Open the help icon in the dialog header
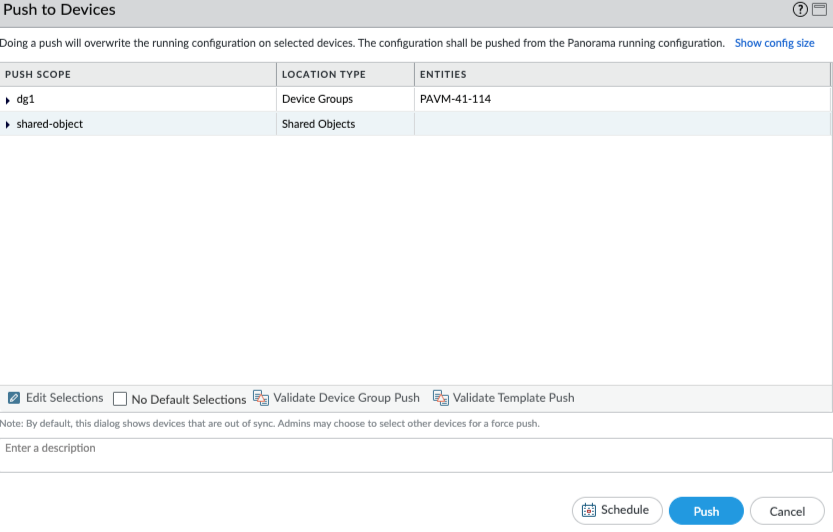The width and height of the screenshot is (833, 532). (x=799, y=10)
